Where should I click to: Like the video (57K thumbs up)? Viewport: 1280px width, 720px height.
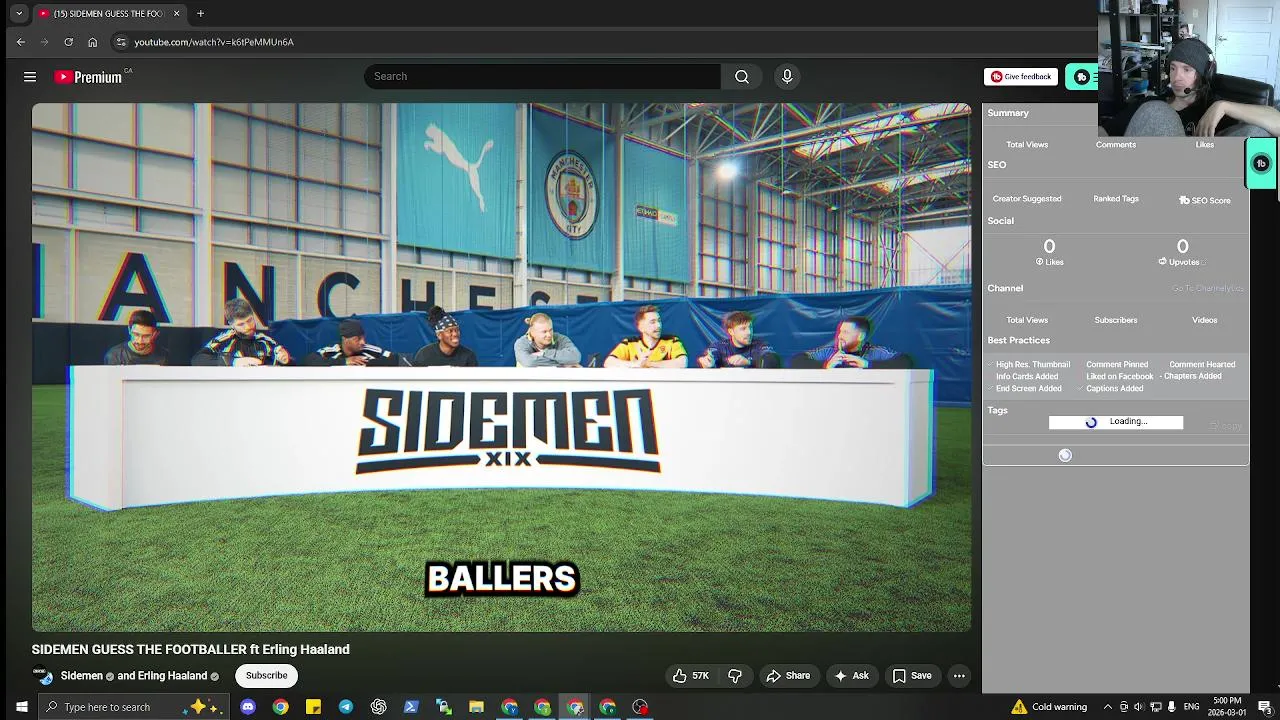(x=691, y=676)
